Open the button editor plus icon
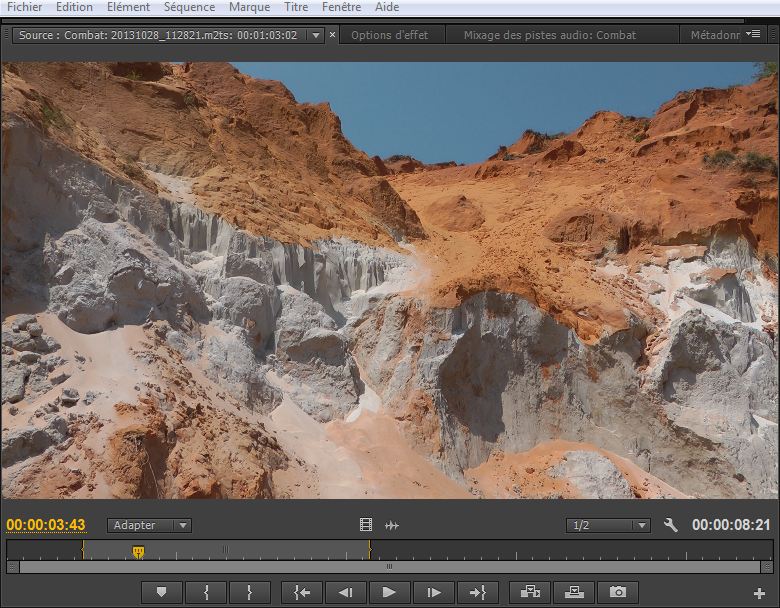 [x=759, y=593]
